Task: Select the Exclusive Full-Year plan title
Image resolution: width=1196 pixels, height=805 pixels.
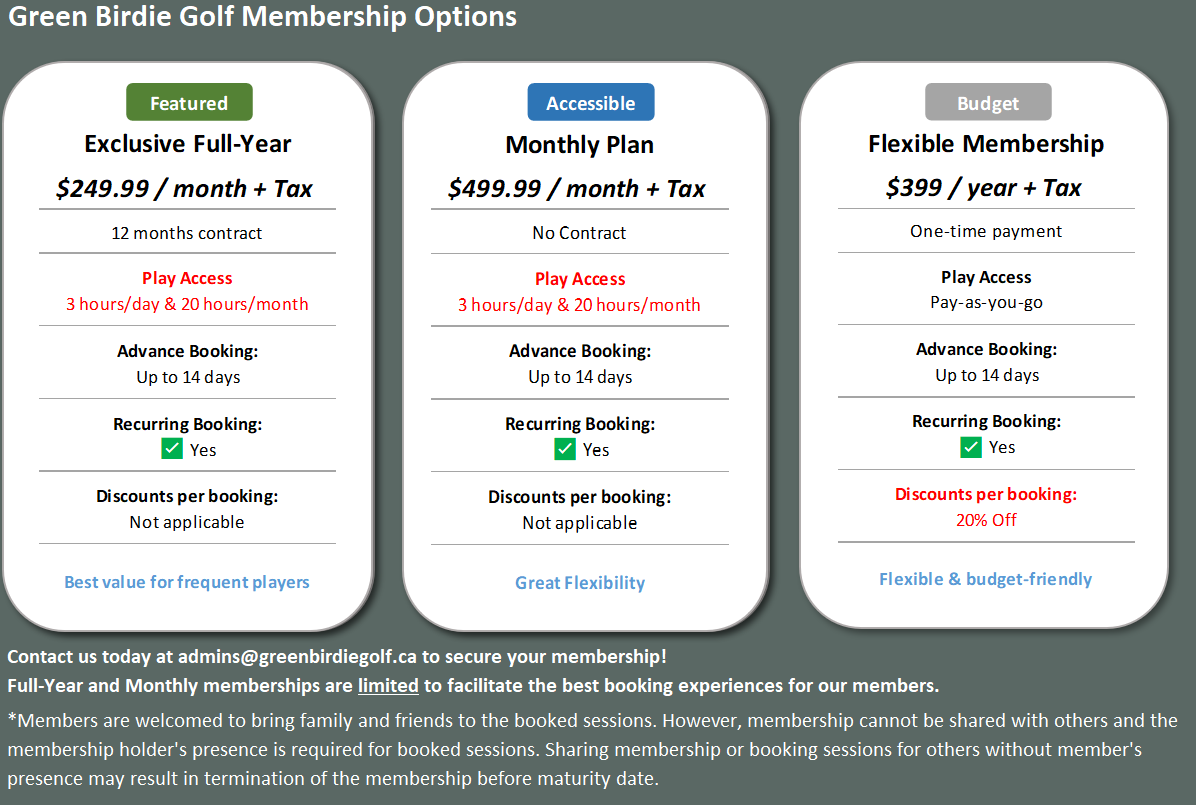Action: (x=188, y=144)
